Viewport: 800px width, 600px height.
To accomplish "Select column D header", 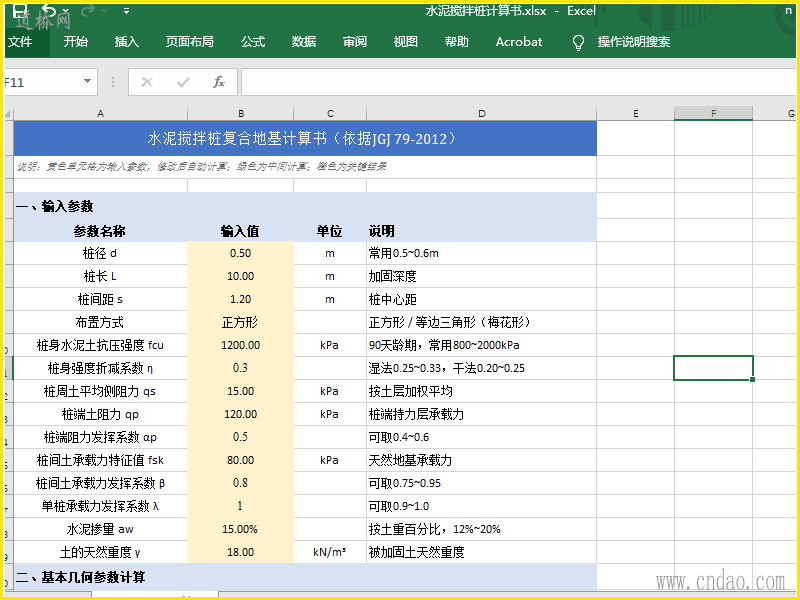I will pyautogui.click(x=482, y=113).
